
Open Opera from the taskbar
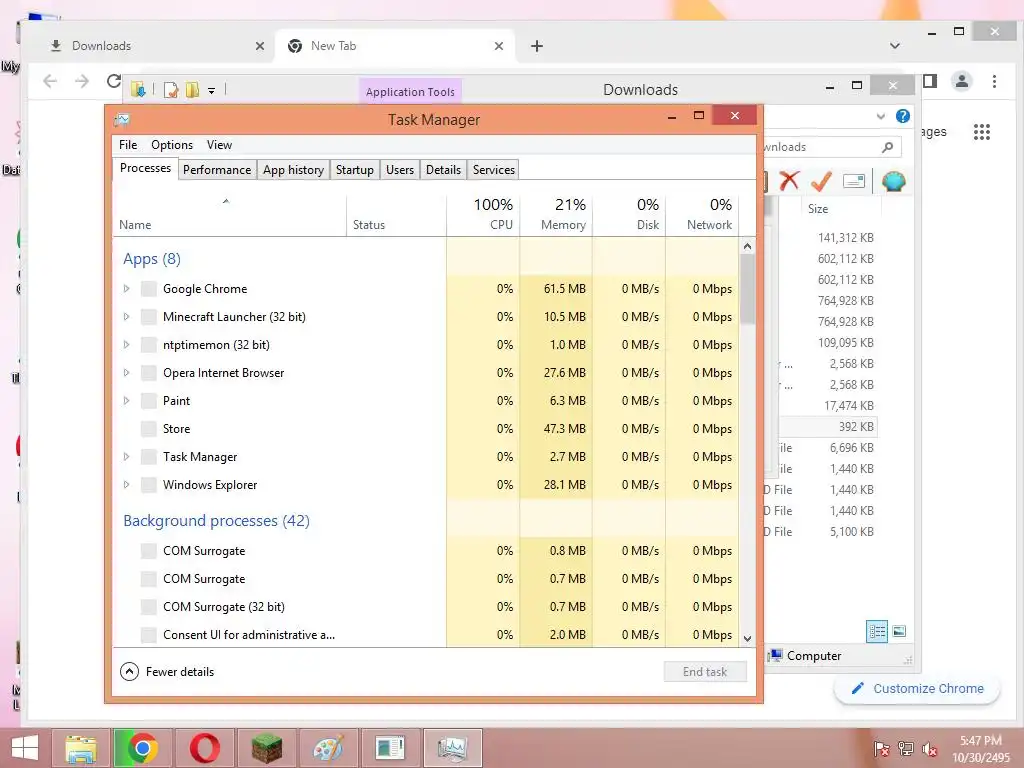tap(204, 748)
